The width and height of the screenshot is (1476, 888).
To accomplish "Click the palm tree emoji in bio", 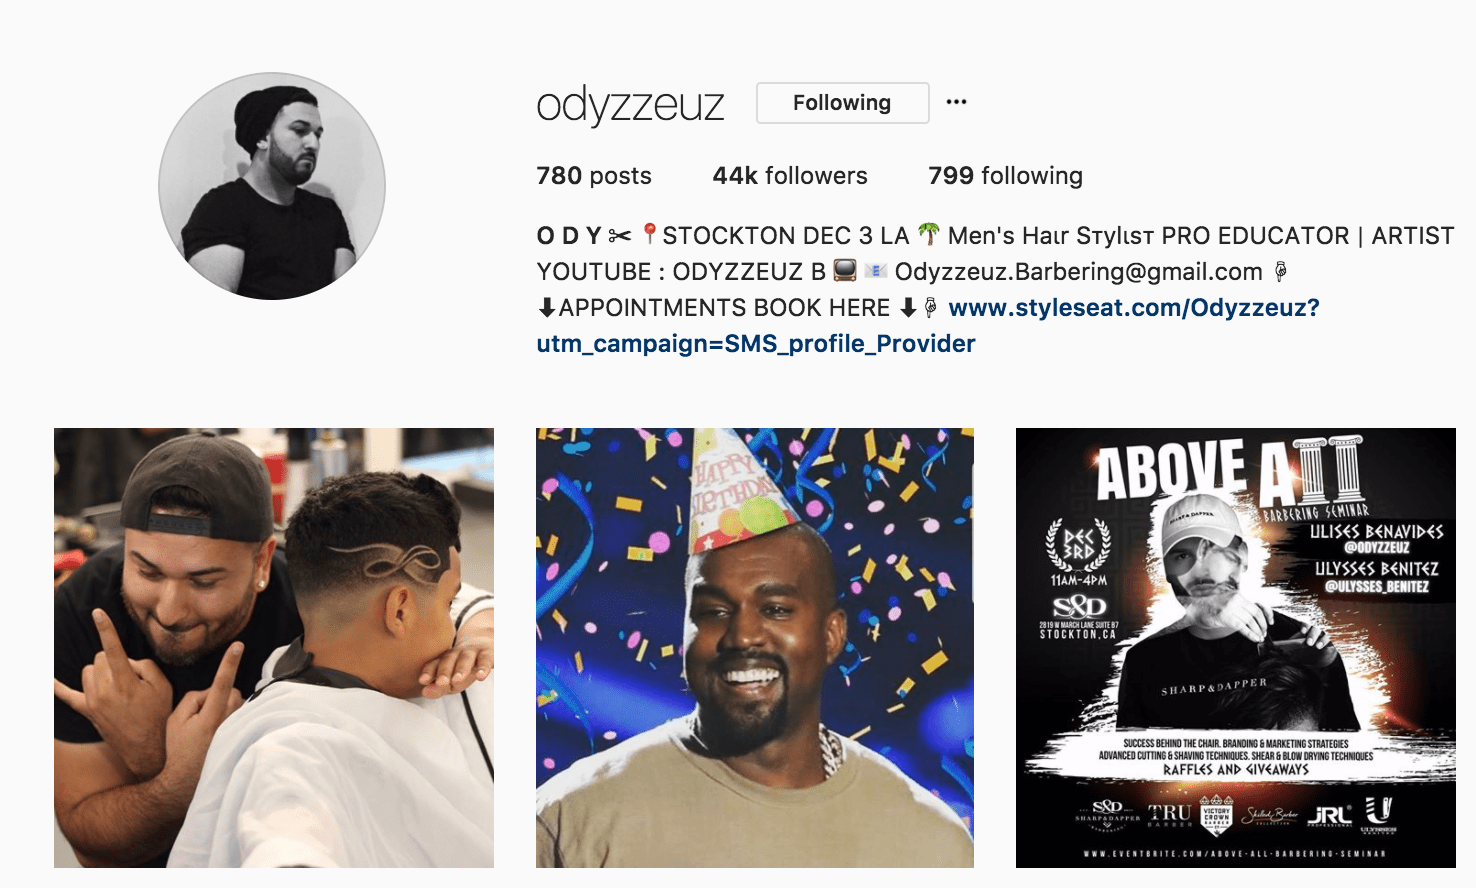I will coord(929,234).
